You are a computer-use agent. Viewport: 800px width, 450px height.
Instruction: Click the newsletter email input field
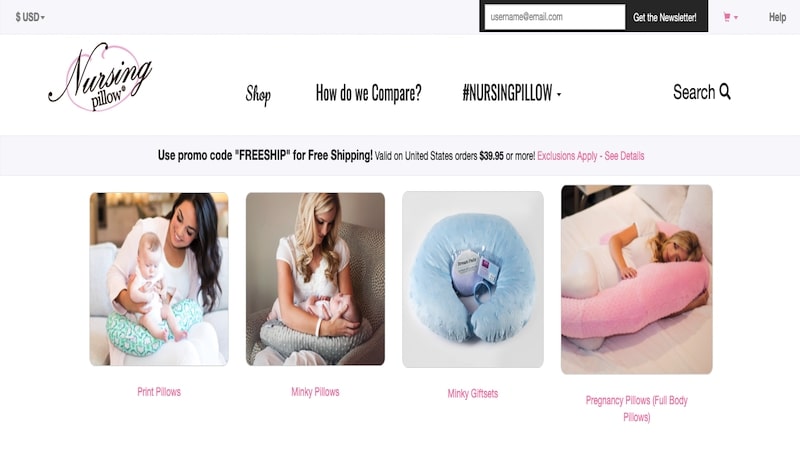pyautogui.click(x=555, y=17)
